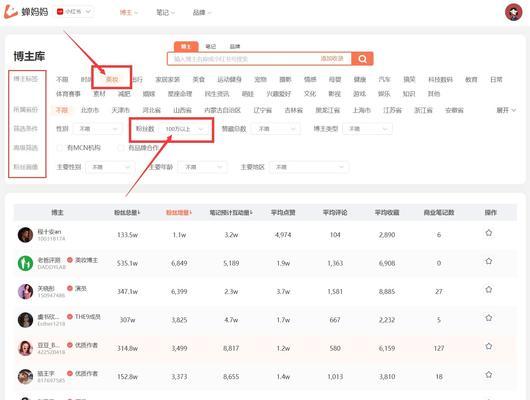Viewport: 530px width, 400px height.
Task: Check the 有品牌合作 checkbox
Action: point(121,148)
